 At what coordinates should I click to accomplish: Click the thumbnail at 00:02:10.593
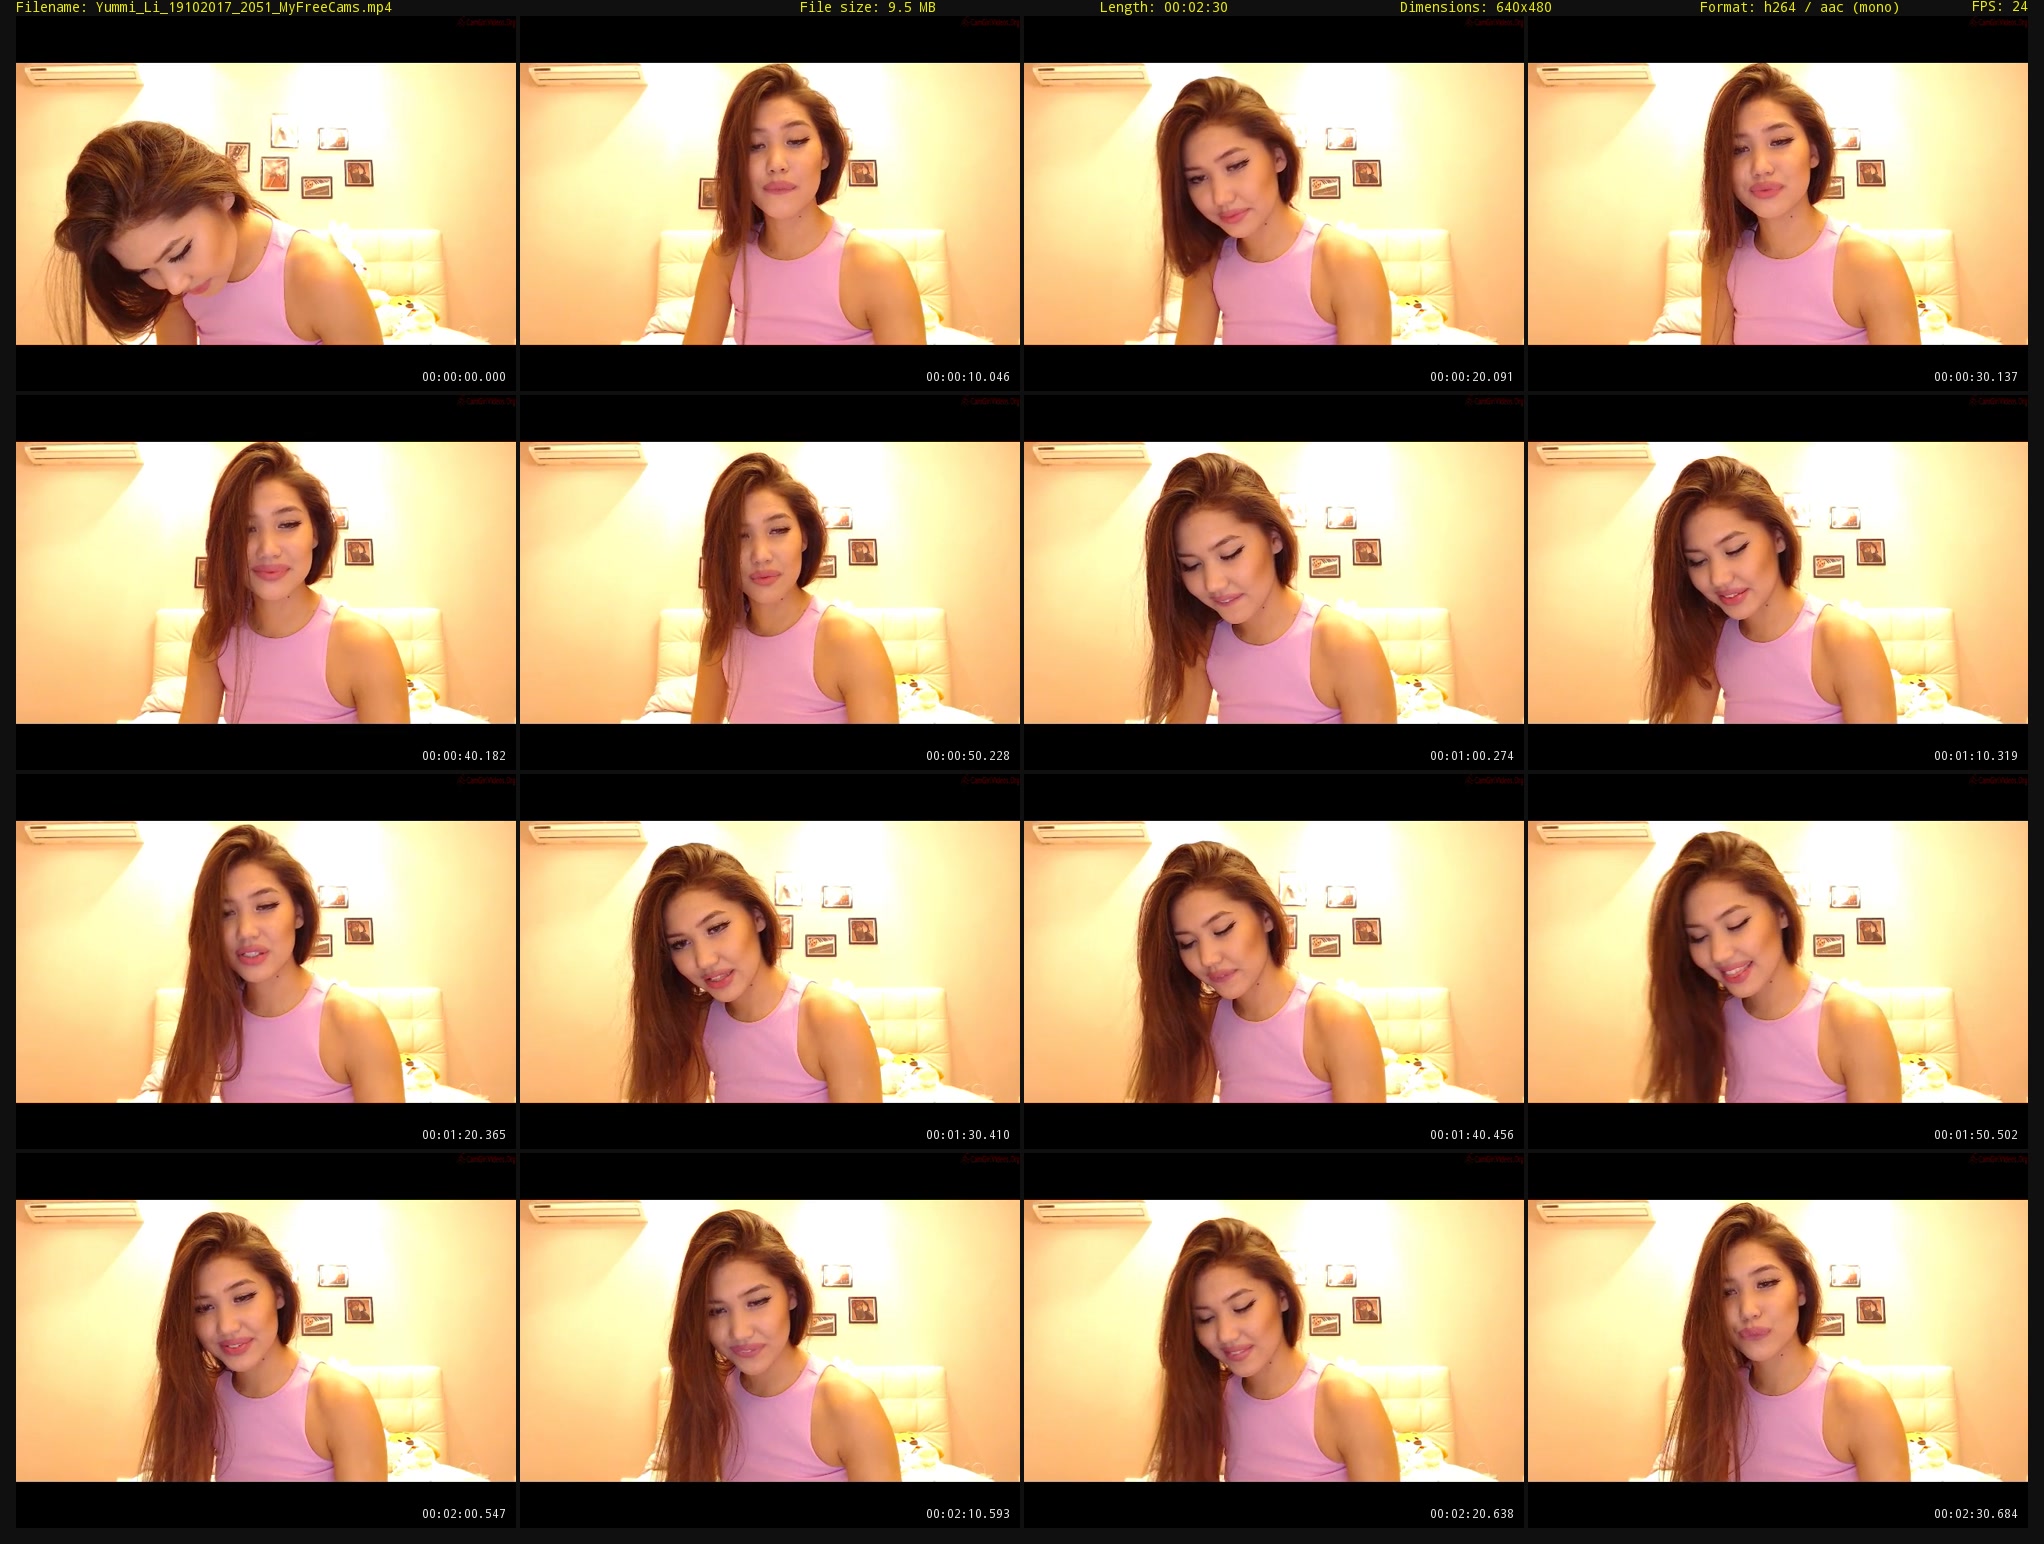[x=770, y=1341]
